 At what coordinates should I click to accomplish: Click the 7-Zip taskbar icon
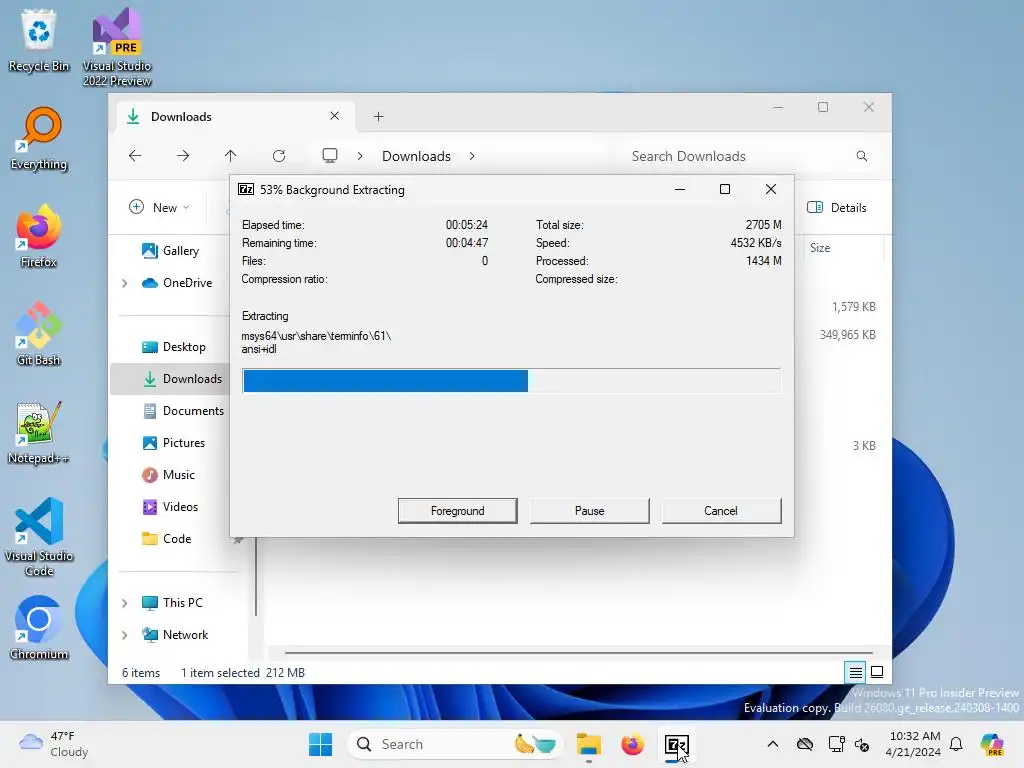pyautogui.click(x=676, y=744)
